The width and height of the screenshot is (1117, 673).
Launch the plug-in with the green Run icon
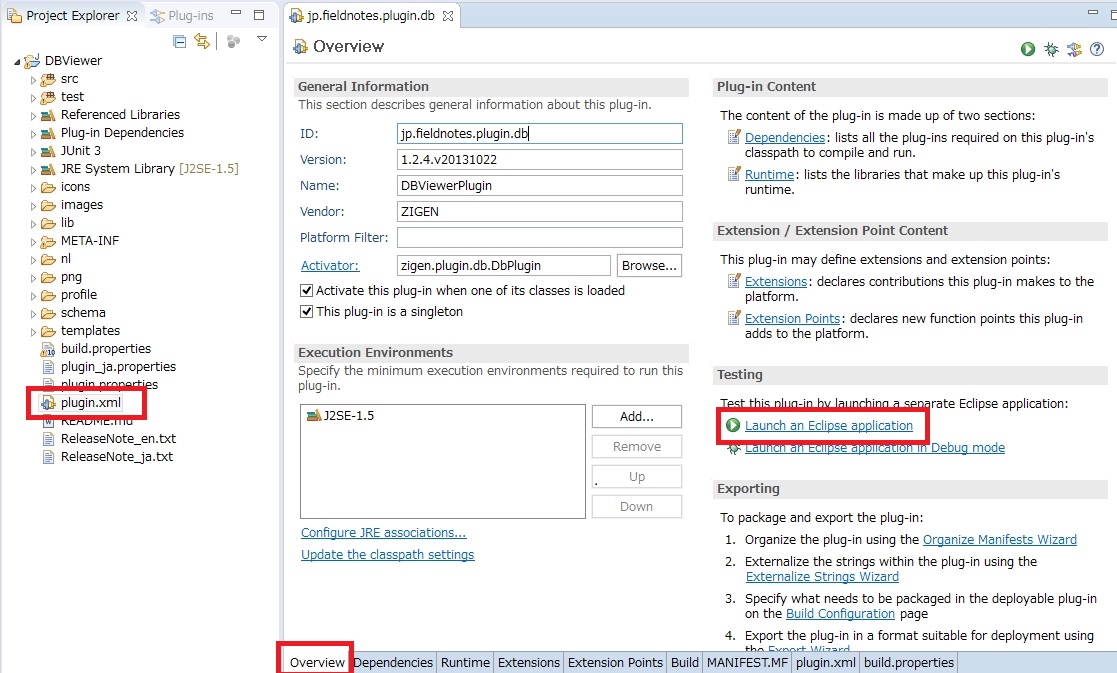[x=1028, y=48]
